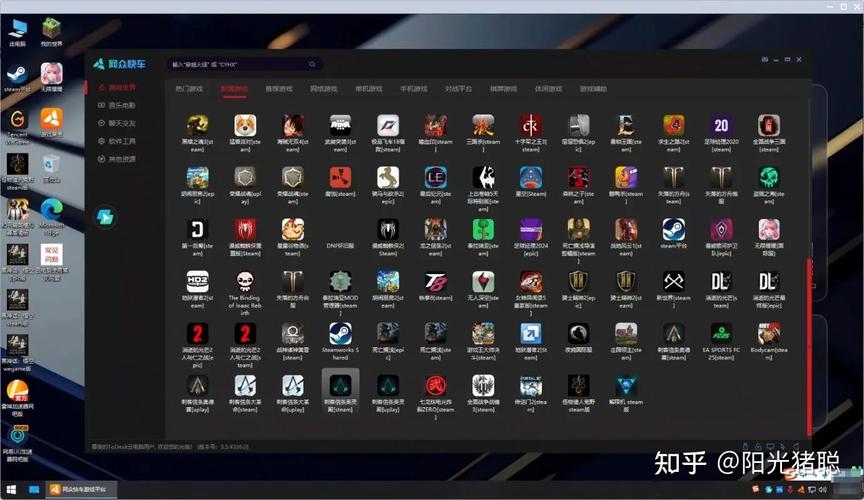The width and height of the screenshot is (864, 500).
Task: Click the red vertical scrollbar
Action: click(x=809, y=347)
